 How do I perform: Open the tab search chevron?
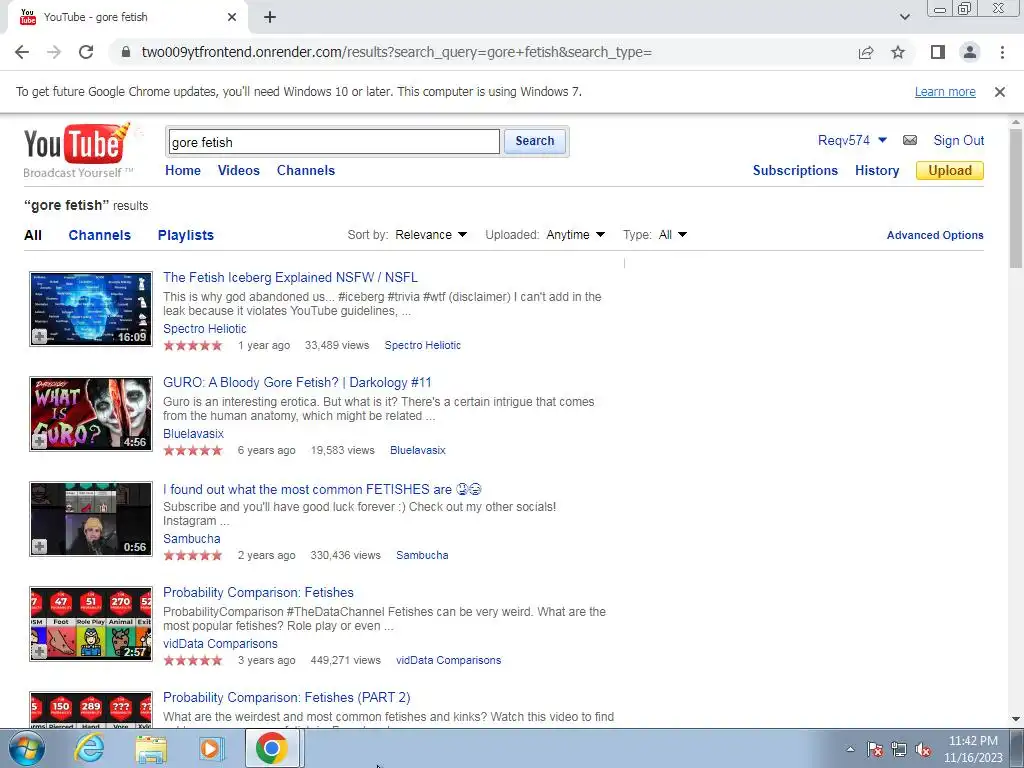pyautogui.click(x=904, y=17)
